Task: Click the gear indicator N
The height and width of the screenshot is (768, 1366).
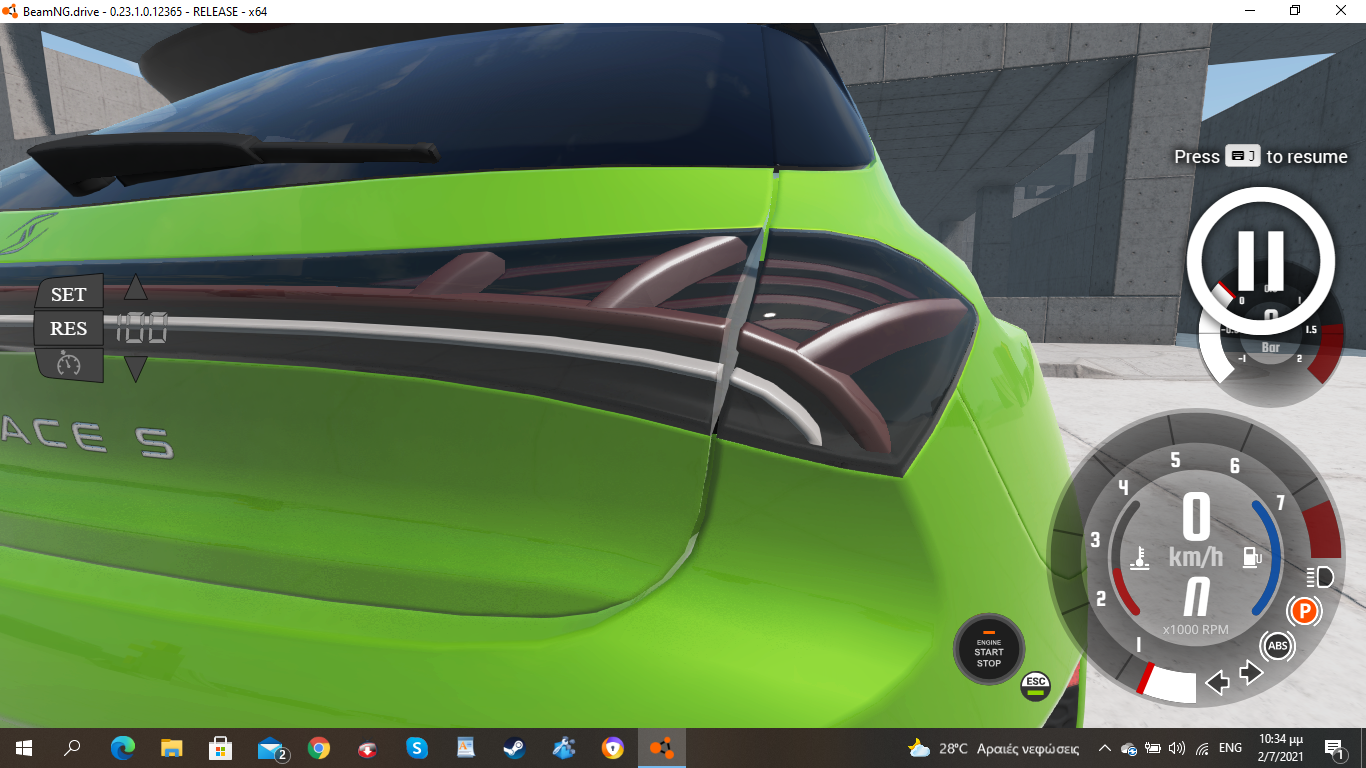Action: pyautogui.click(x=1196, y=598)
